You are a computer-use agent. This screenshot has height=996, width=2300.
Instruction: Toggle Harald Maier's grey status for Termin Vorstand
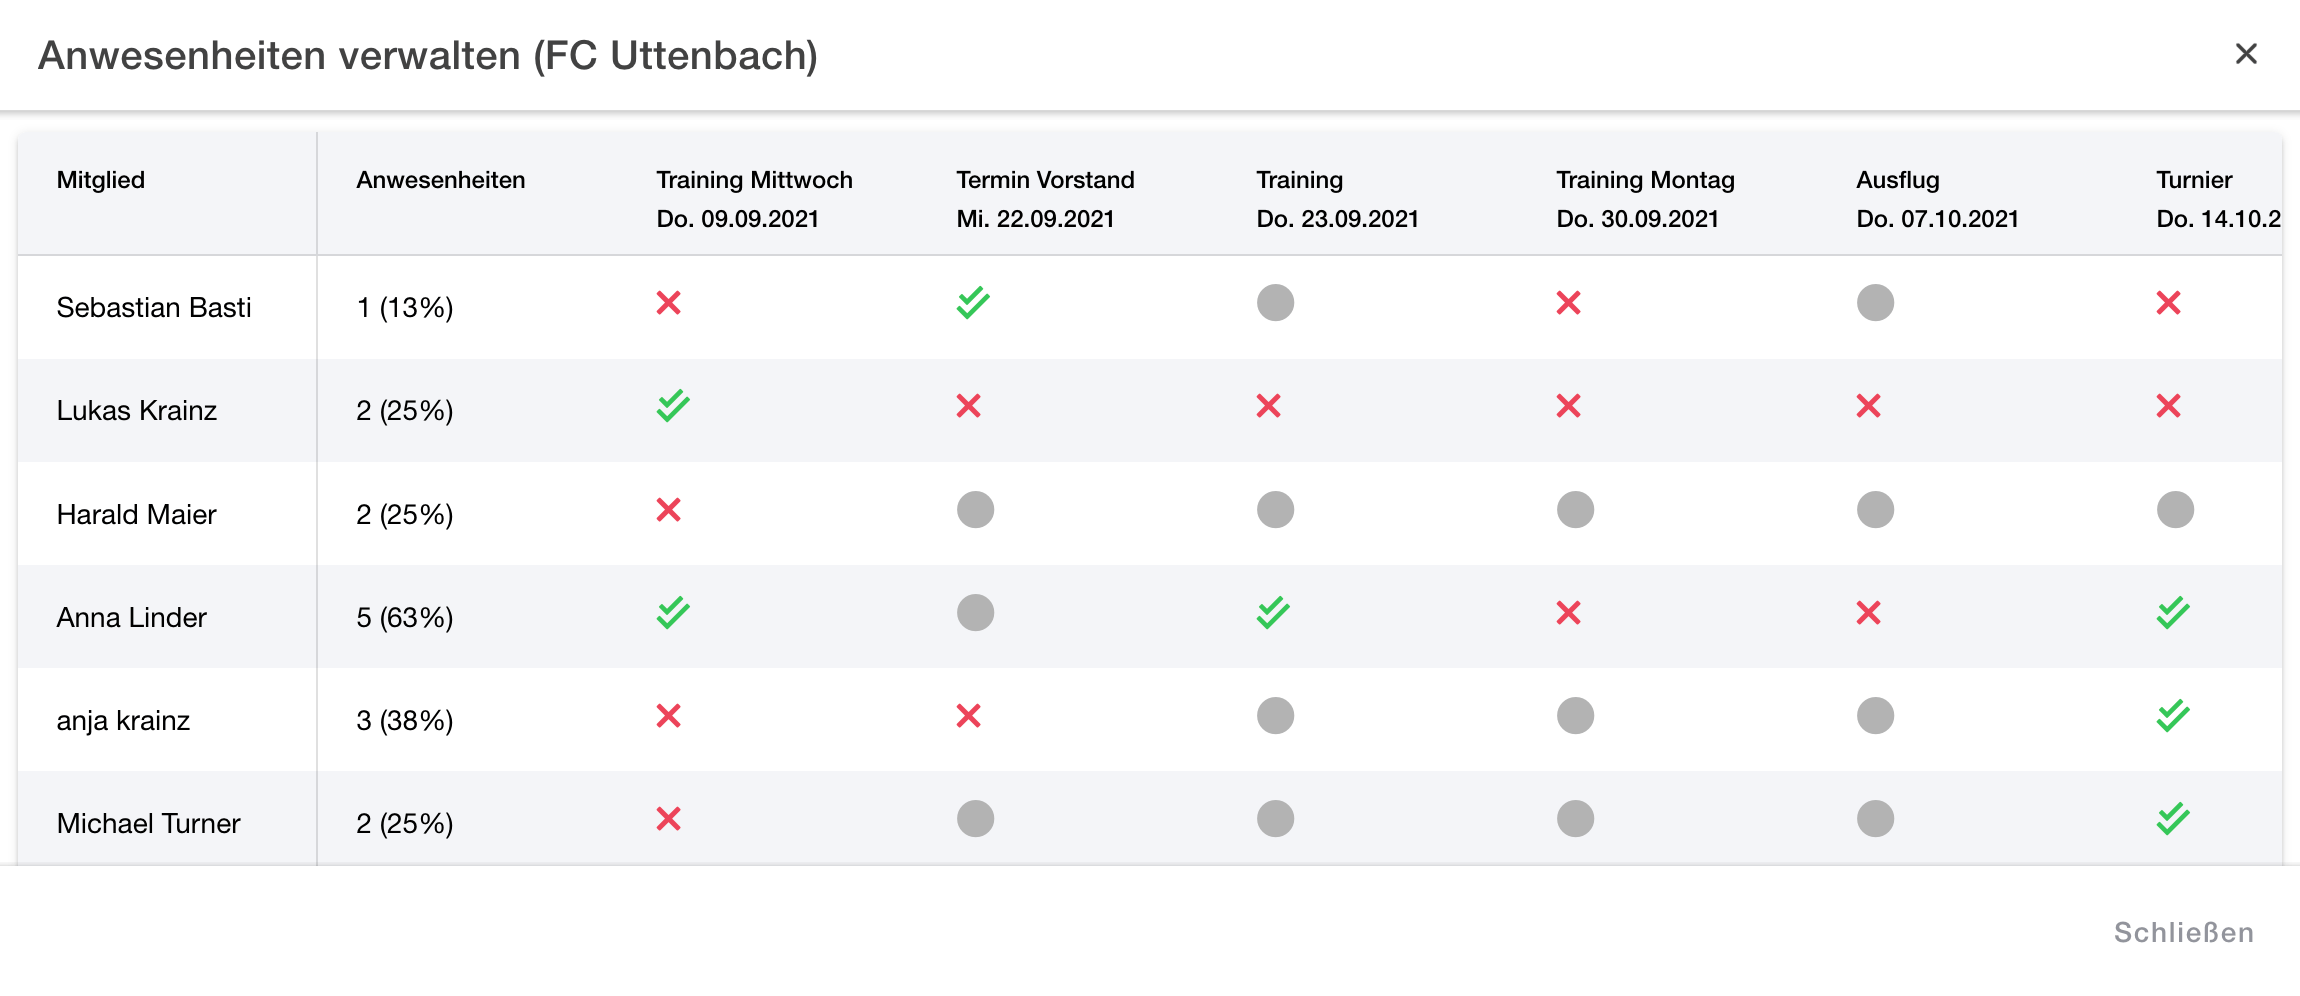click(x=975, y=510)
